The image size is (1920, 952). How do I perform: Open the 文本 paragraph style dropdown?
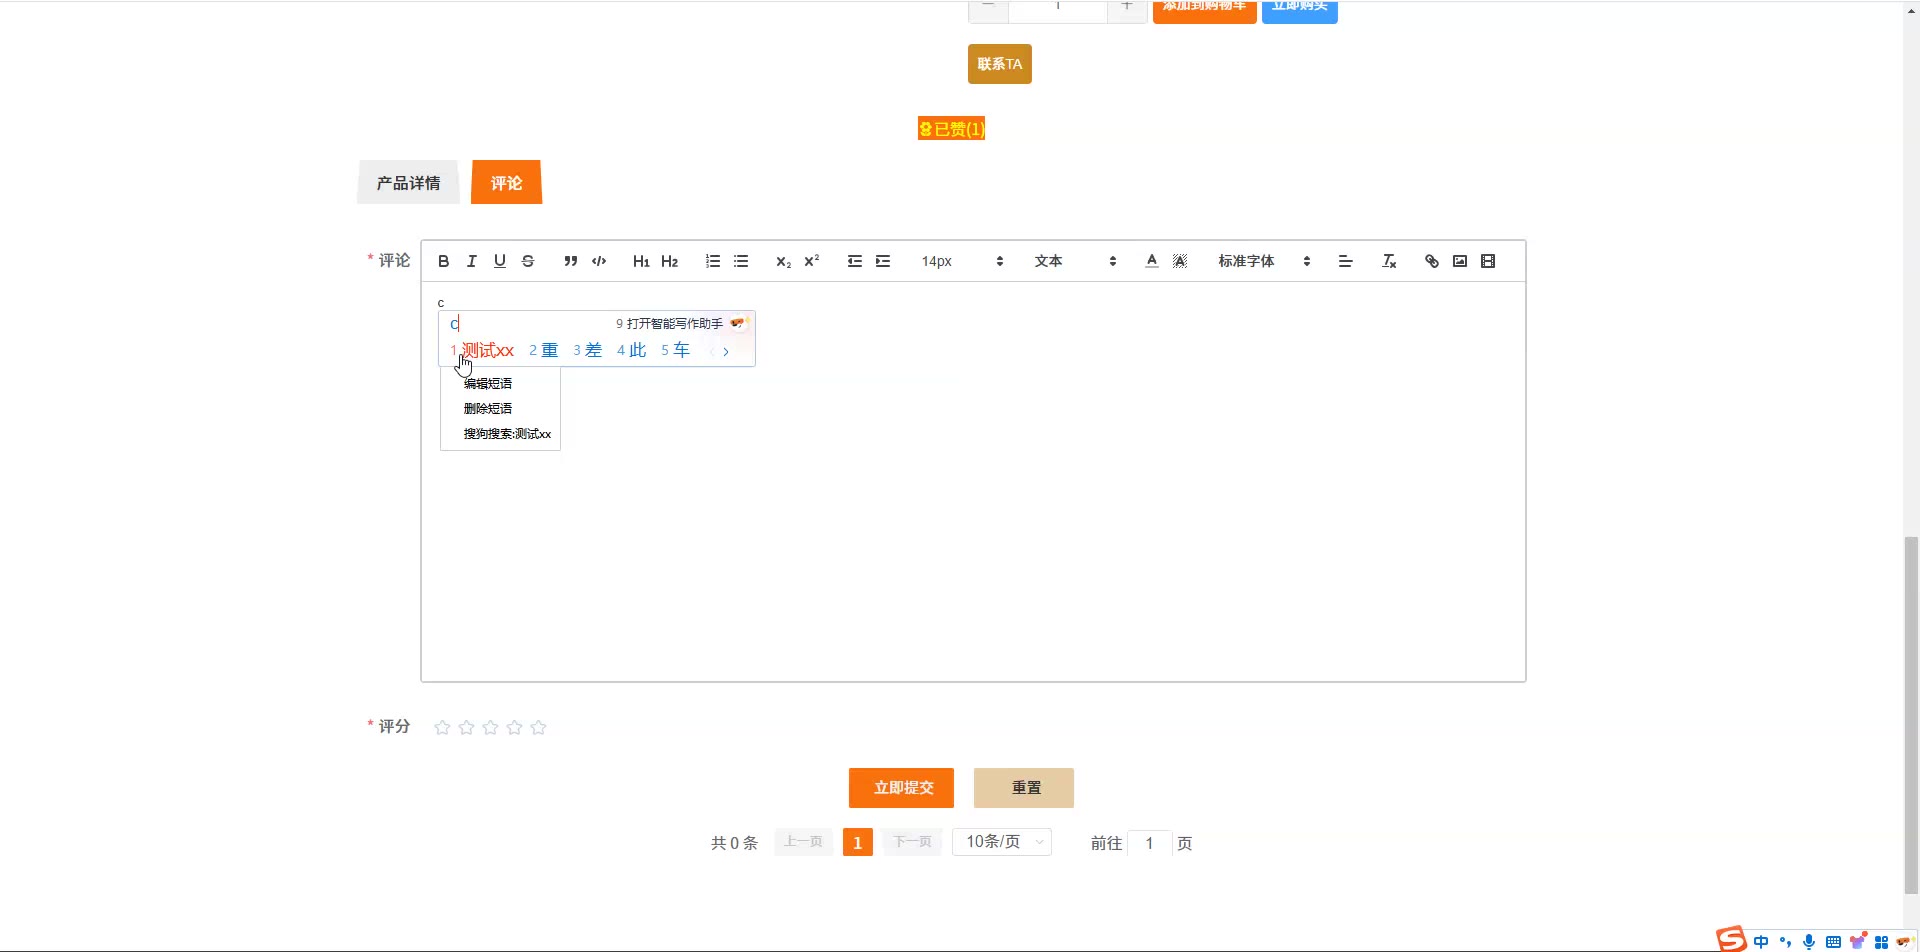1075,261
